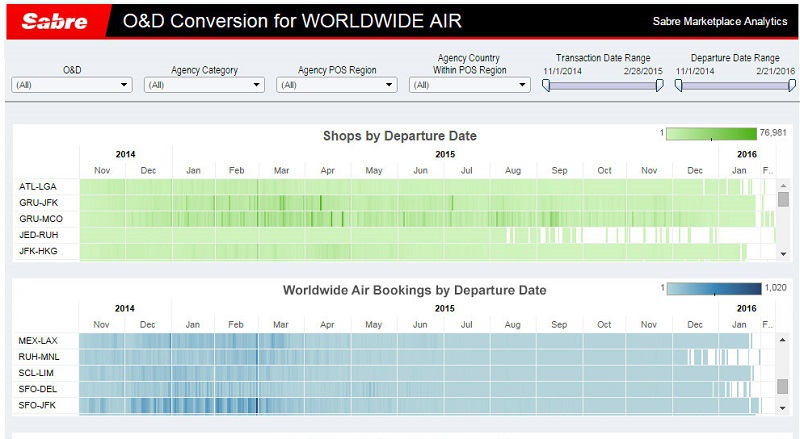Image resolution: width=800 pixels, height=439 pixels.
Task: Click down arrow of Bookings chart scrollbar
Action: coord(783,408)
